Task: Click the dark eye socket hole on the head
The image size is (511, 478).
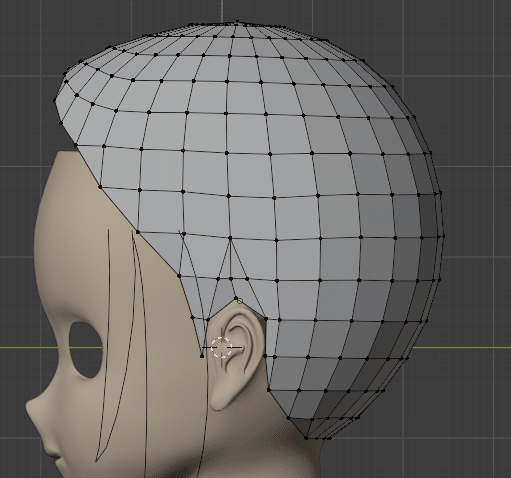Action: click(x=85, y=350)
